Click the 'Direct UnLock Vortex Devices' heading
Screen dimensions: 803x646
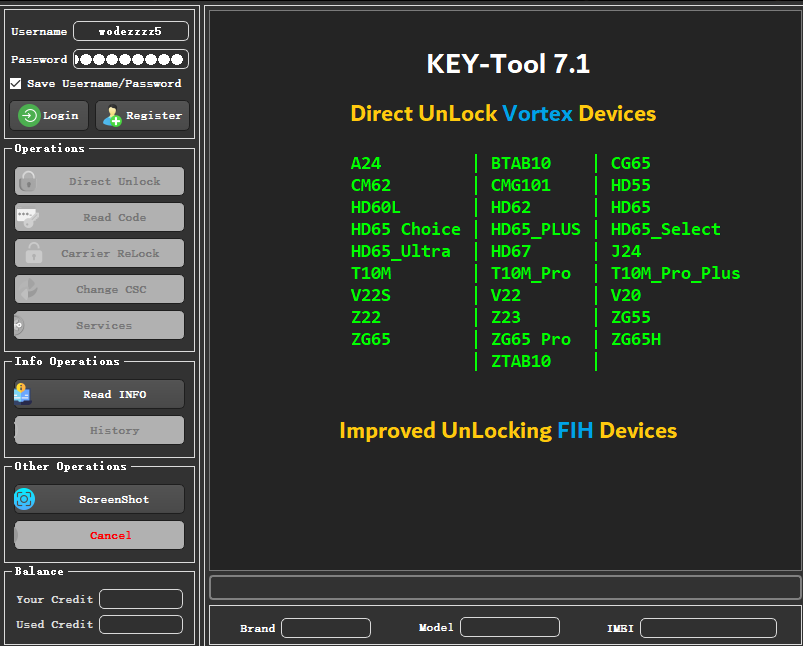503,114
